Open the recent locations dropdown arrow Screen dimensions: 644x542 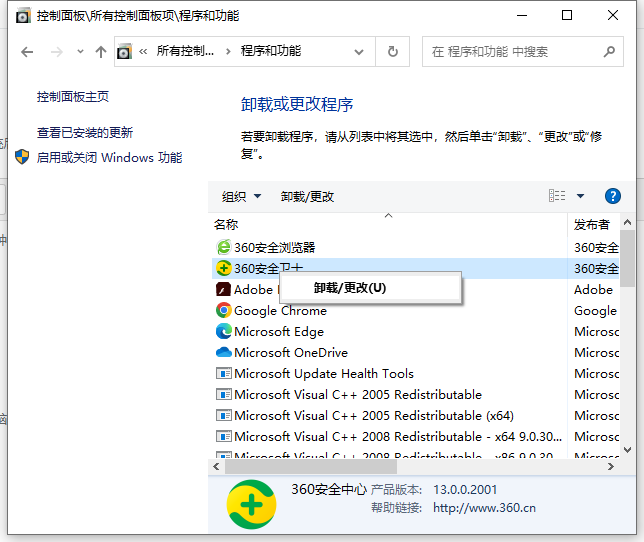80,52
